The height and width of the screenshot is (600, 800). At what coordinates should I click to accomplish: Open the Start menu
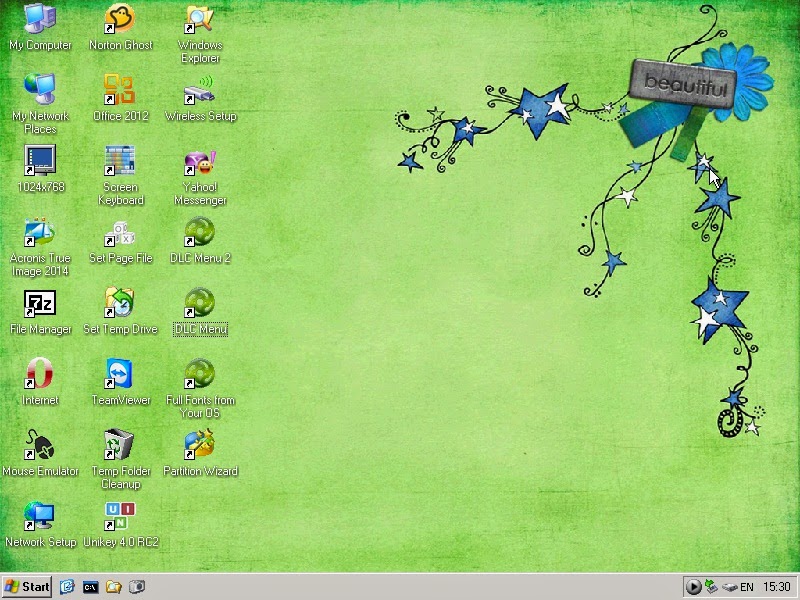click(27, 587)
